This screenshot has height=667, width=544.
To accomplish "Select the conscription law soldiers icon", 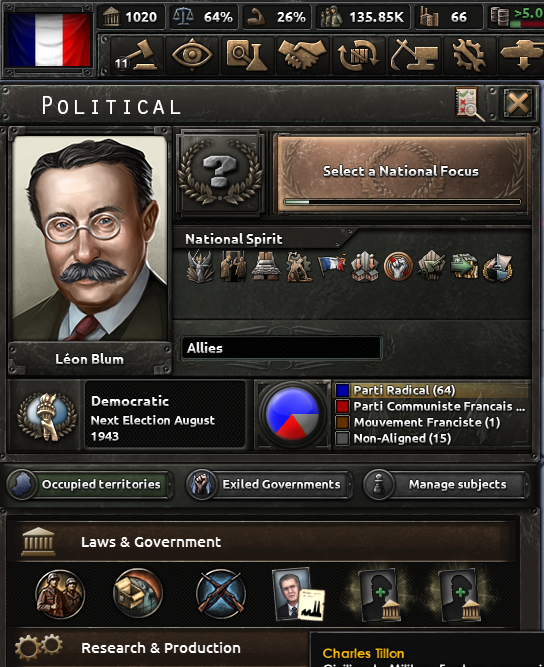I will (60, 594).
